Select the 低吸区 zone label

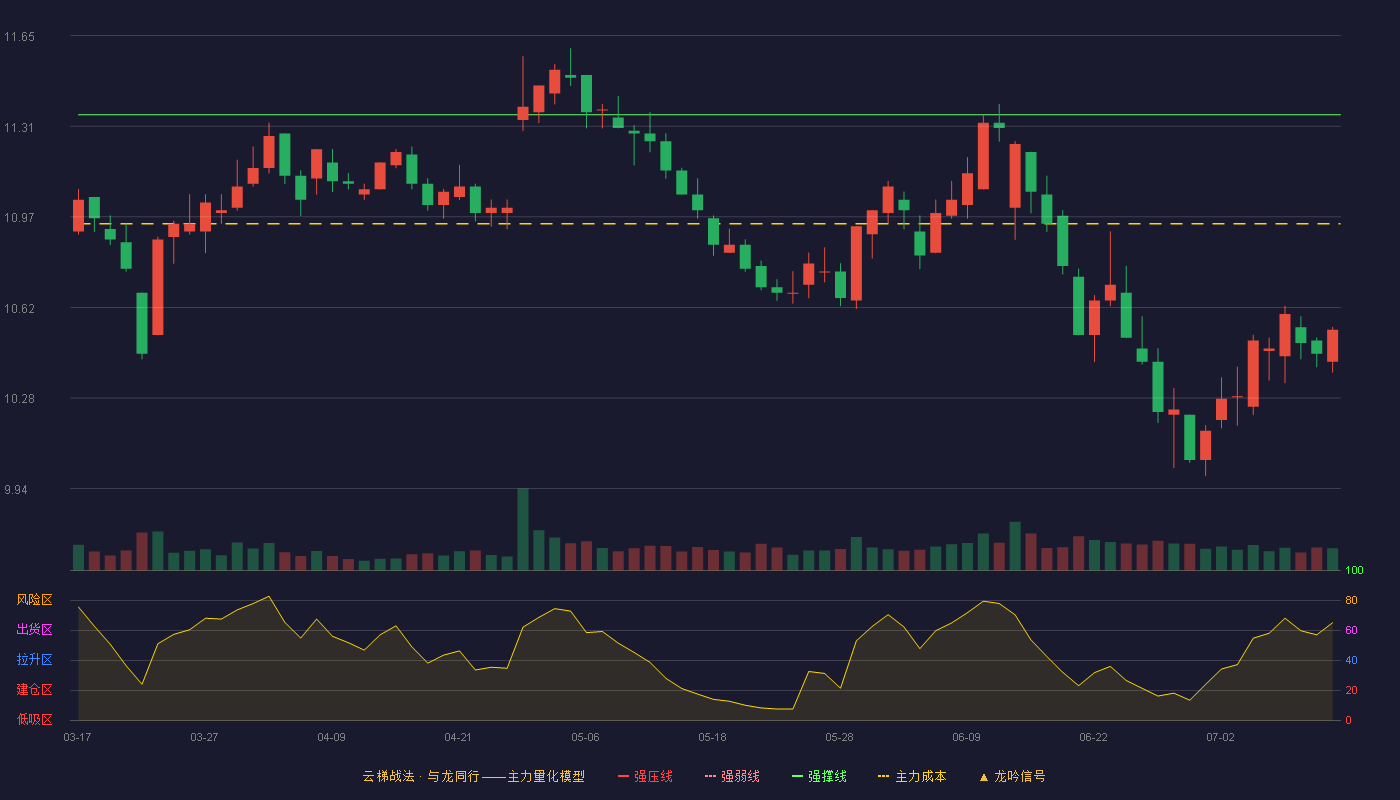click(34, 720)
